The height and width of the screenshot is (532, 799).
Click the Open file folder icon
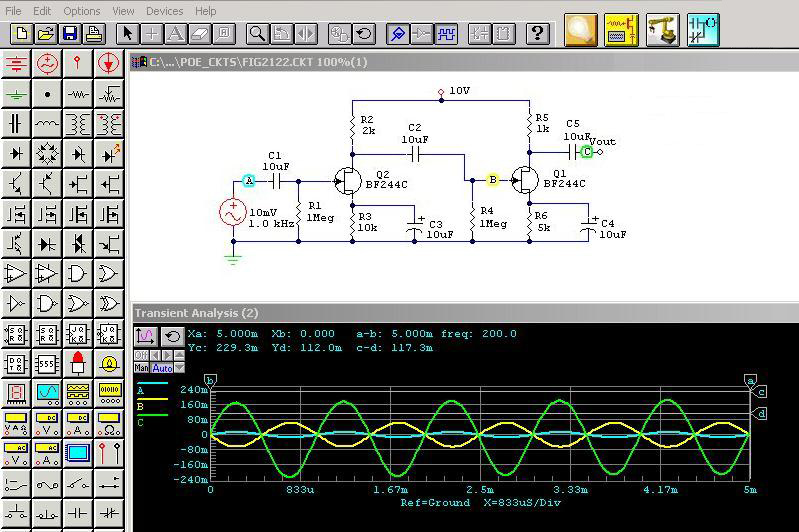pos(45,33)
